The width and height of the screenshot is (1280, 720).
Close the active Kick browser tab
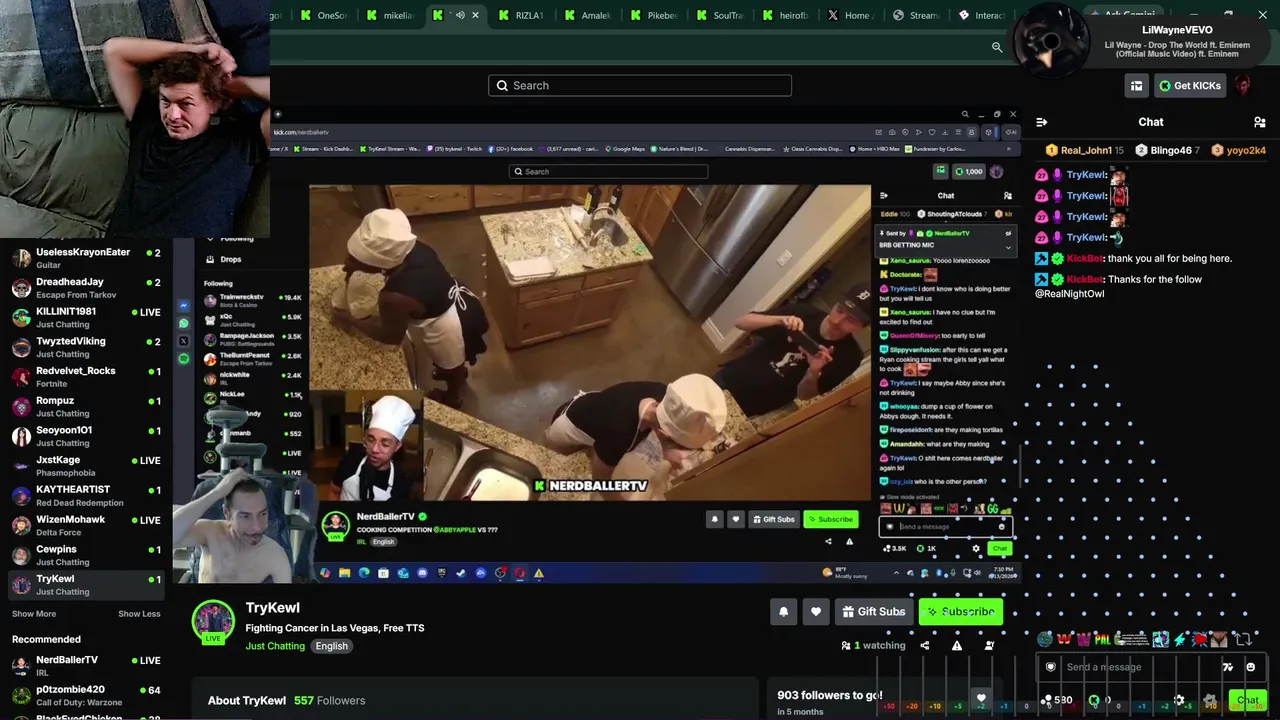475,15
